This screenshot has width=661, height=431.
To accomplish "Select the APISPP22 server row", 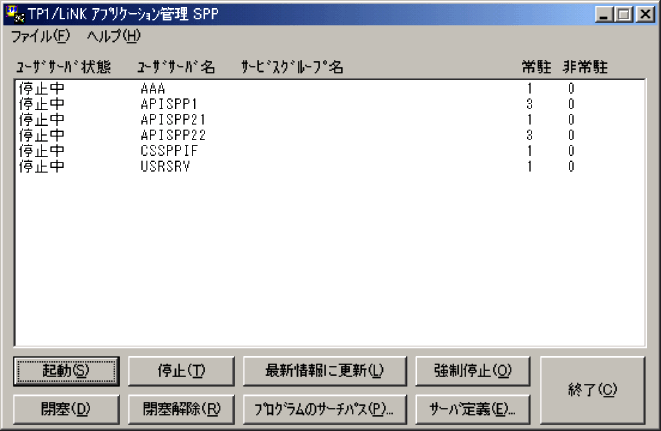I will (330, 135).
